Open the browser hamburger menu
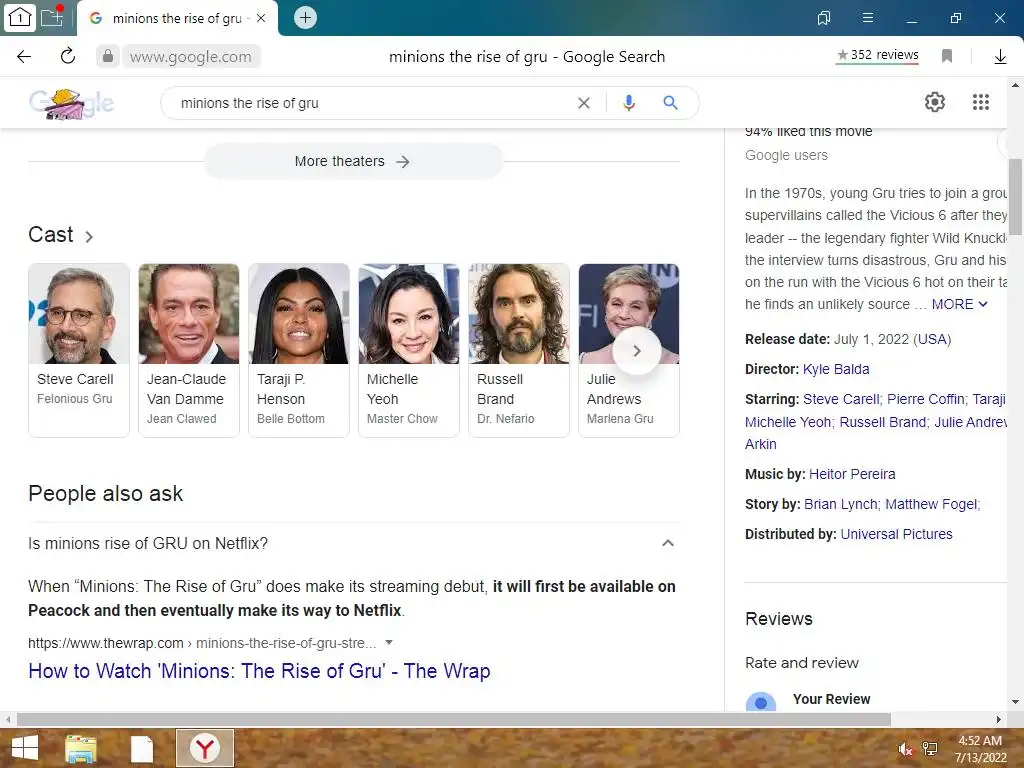 (x=868, y=18)
